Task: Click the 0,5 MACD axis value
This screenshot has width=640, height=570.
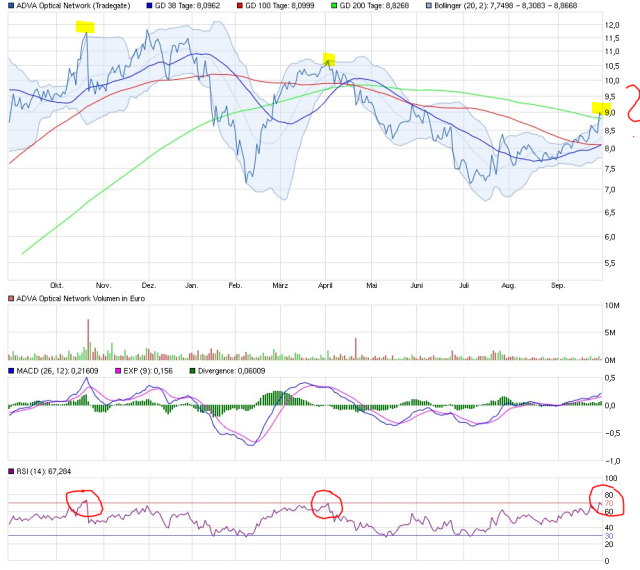Action: 610,378
